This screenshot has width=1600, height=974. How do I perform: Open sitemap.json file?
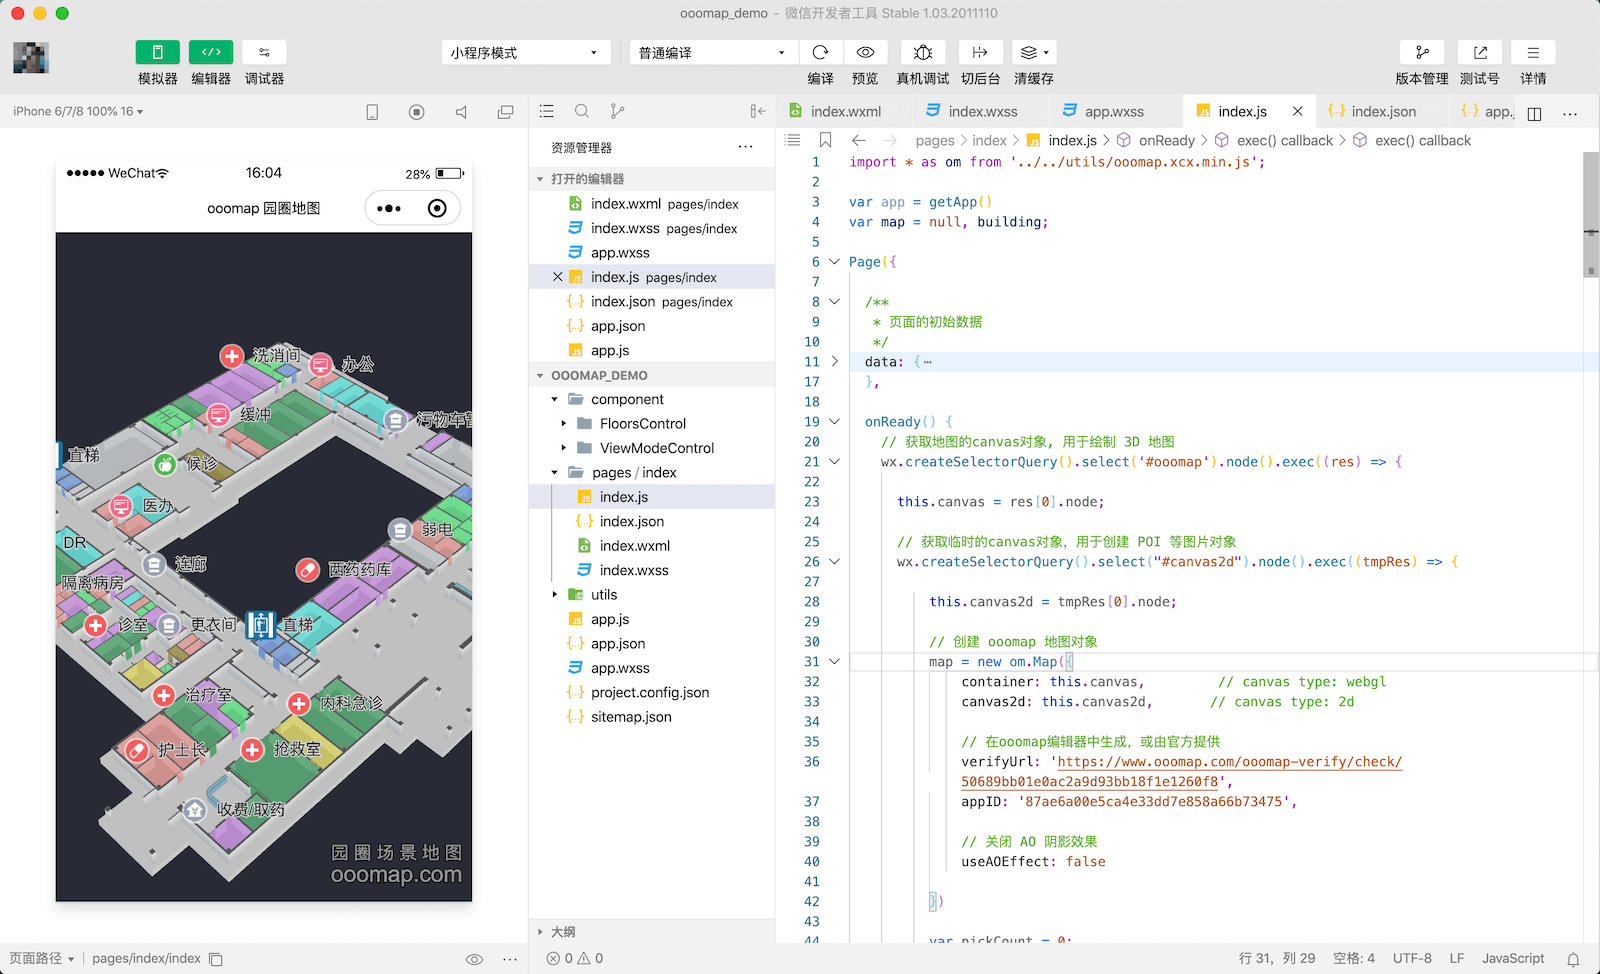(652, 717)
